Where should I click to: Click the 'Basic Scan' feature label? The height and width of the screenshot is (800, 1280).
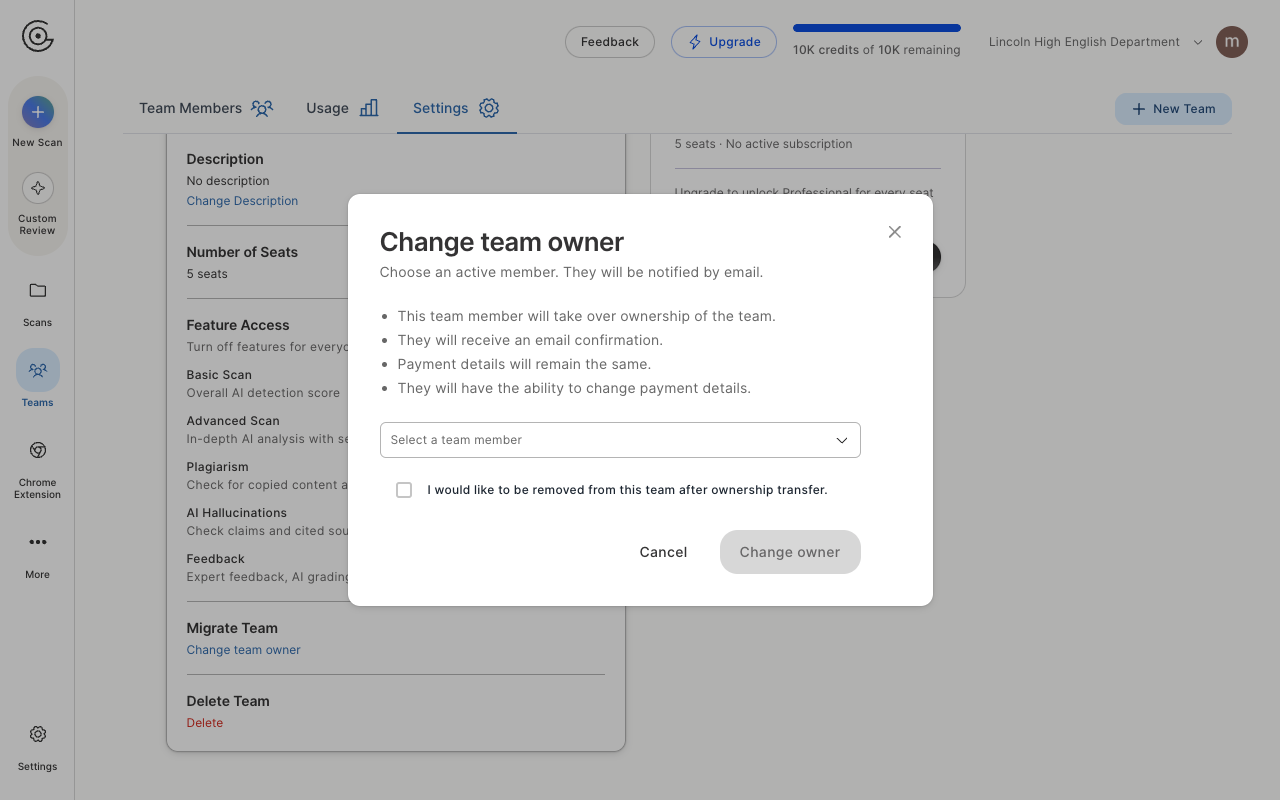pos(219,375)
